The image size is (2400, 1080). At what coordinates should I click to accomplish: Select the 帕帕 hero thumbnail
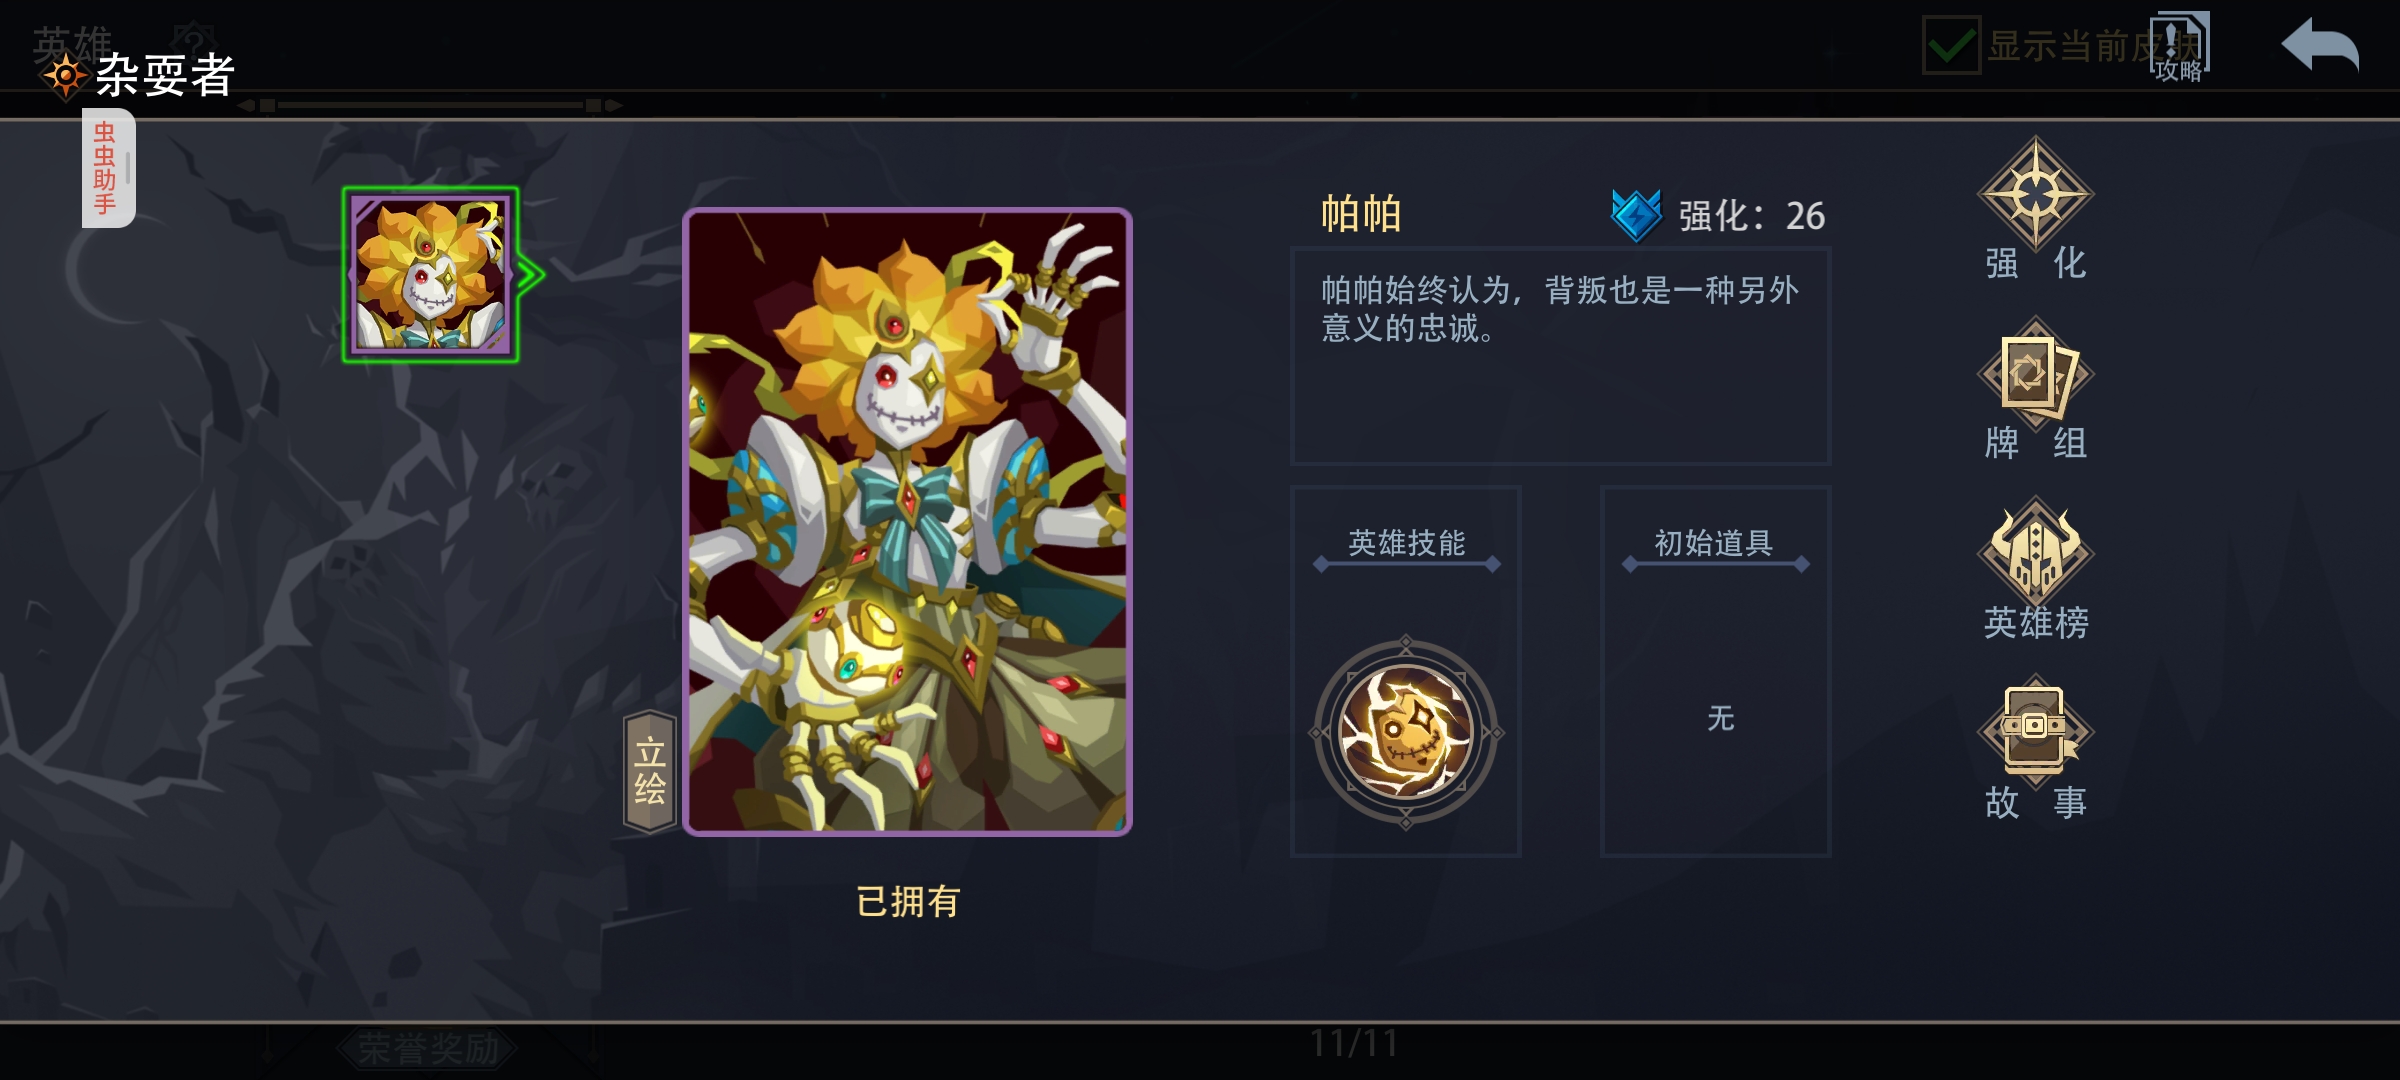[x=431, y=275]
